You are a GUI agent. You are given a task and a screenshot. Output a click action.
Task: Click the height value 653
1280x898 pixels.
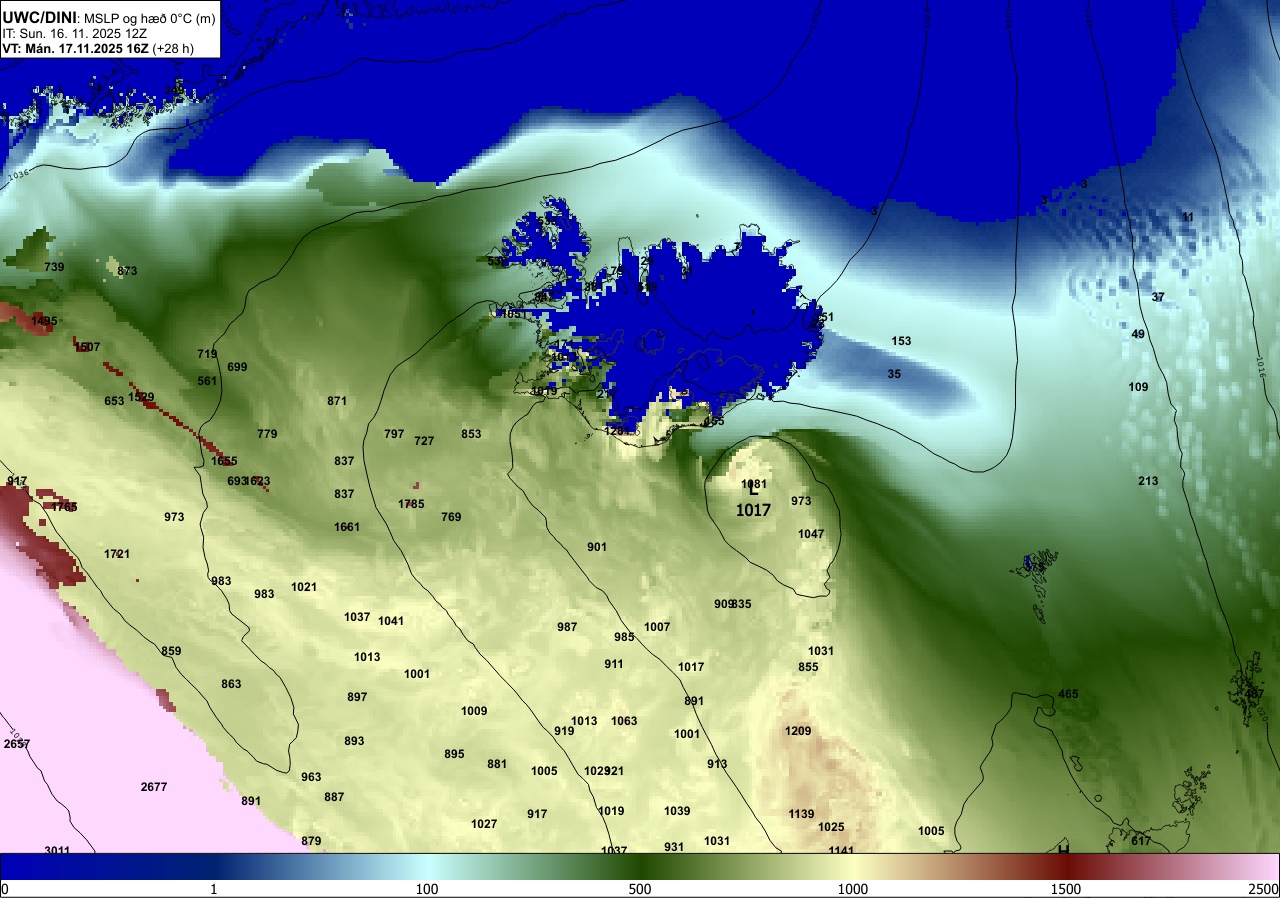coord(114,401)
